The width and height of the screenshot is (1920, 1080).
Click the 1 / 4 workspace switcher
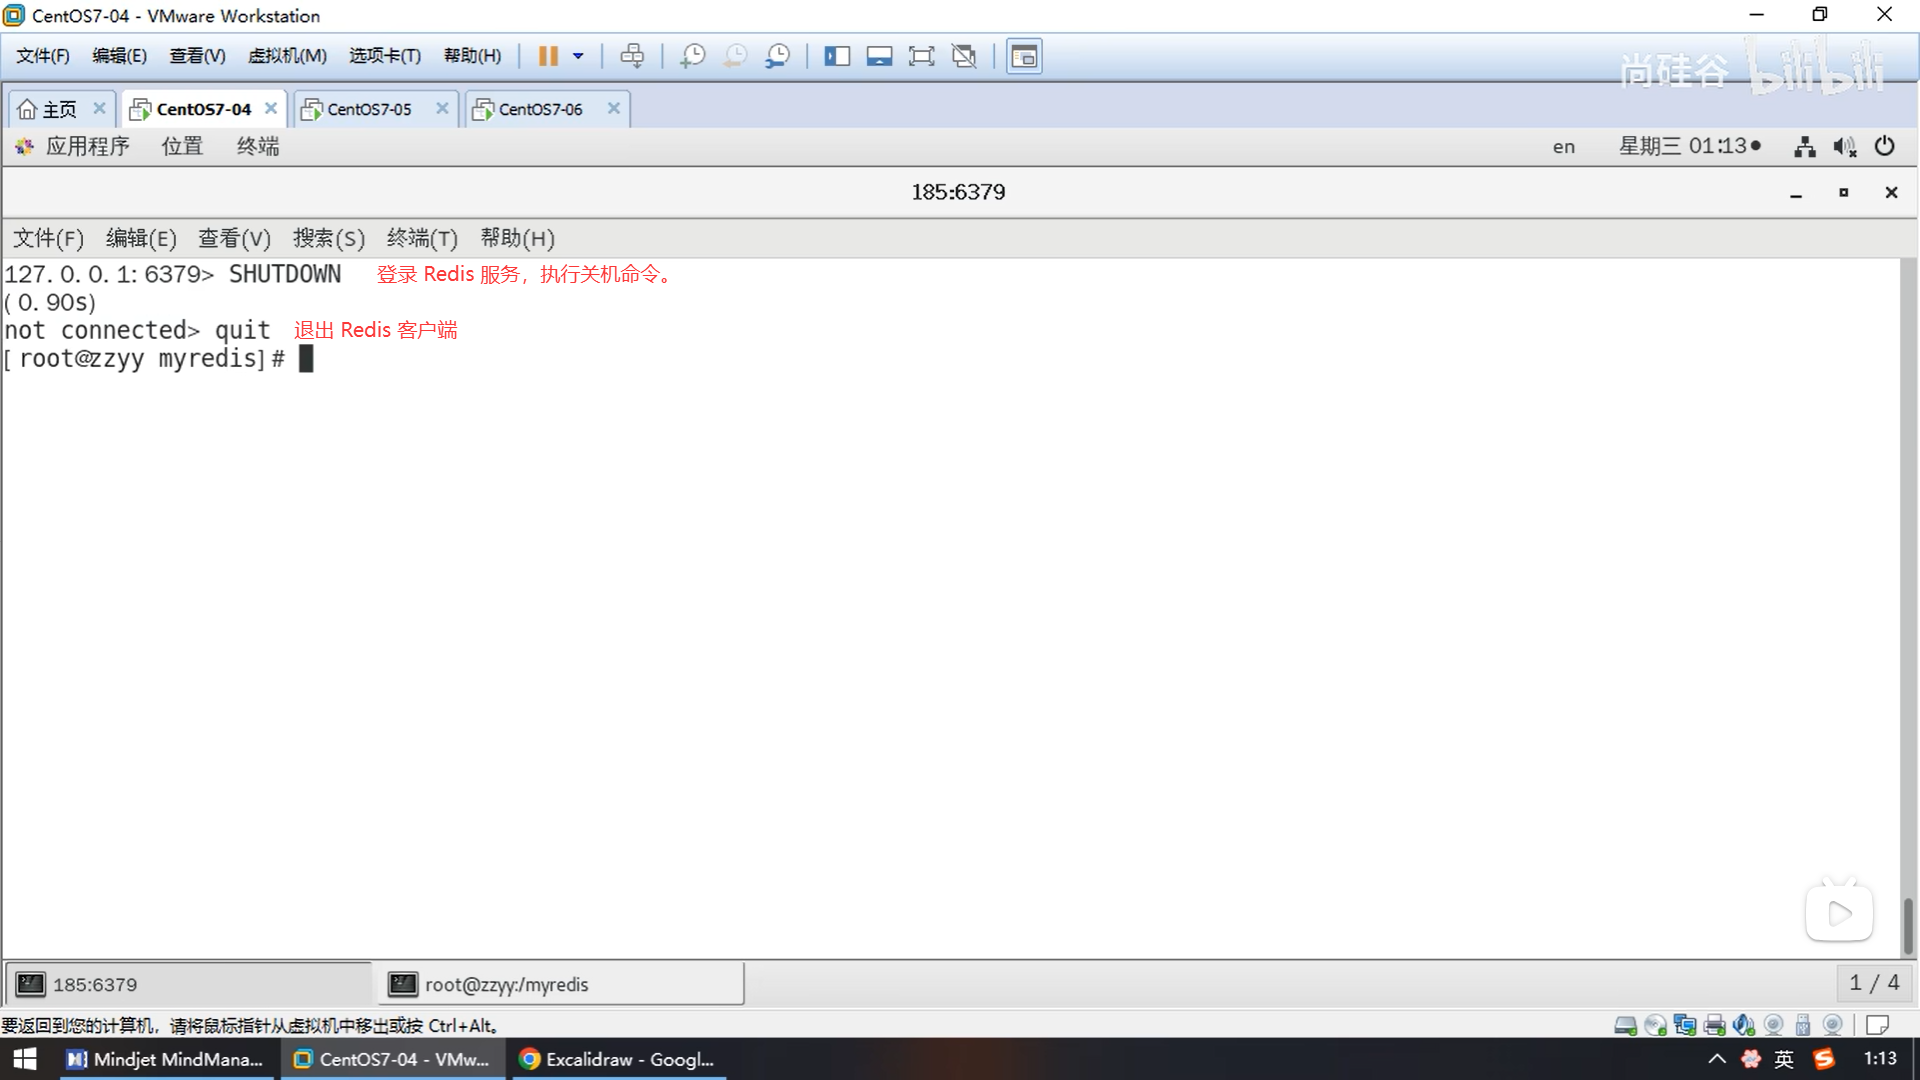pyautogui.click(x=1874, y=983)
